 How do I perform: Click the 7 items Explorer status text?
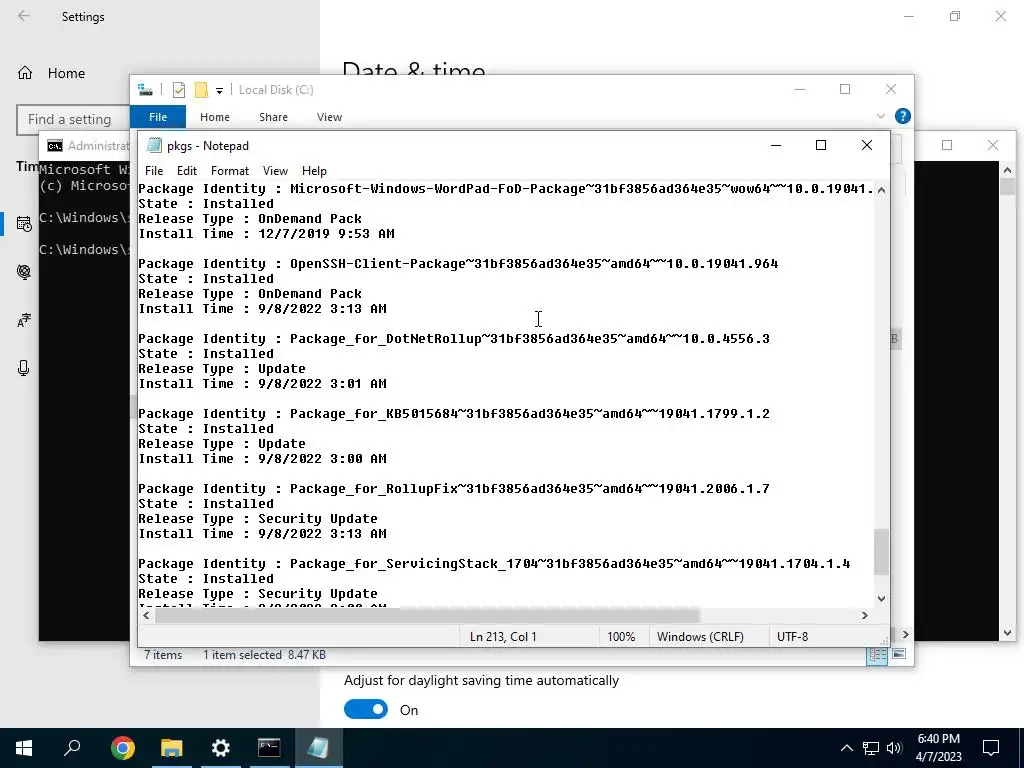click(x=163, y=655)
